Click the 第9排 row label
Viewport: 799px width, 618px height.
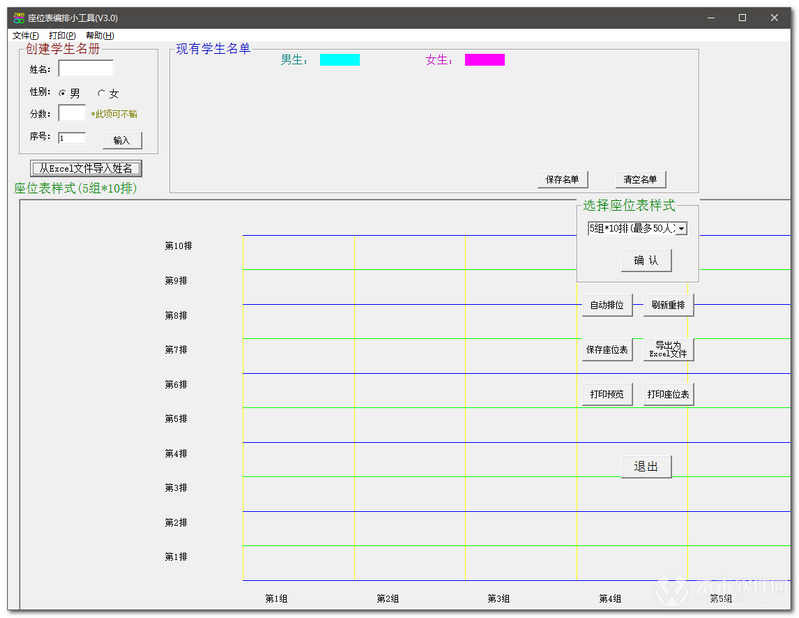176,281
